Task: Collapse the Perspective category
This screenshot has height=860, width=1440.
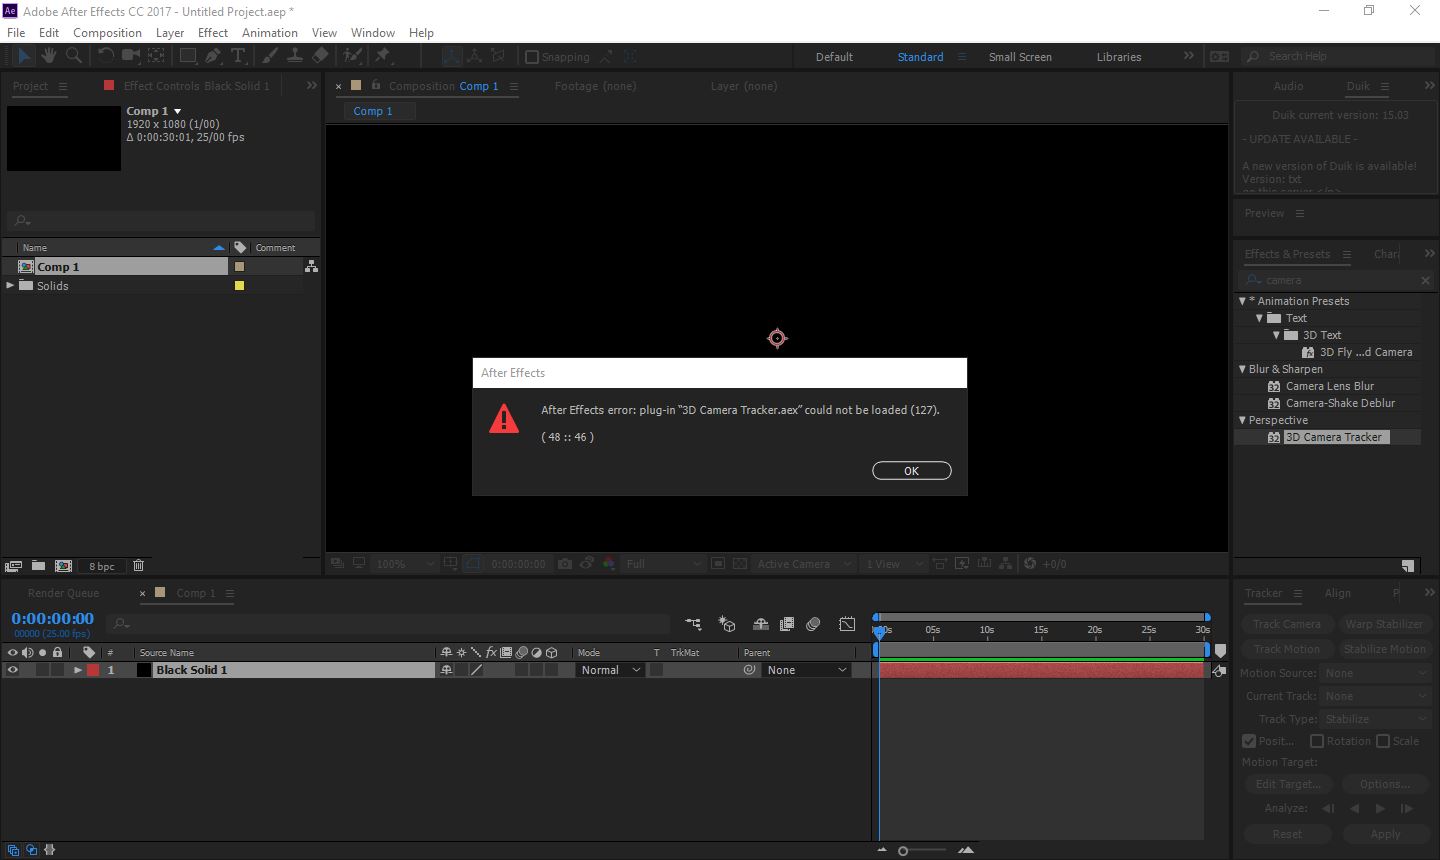Action: pos(1242,420)
